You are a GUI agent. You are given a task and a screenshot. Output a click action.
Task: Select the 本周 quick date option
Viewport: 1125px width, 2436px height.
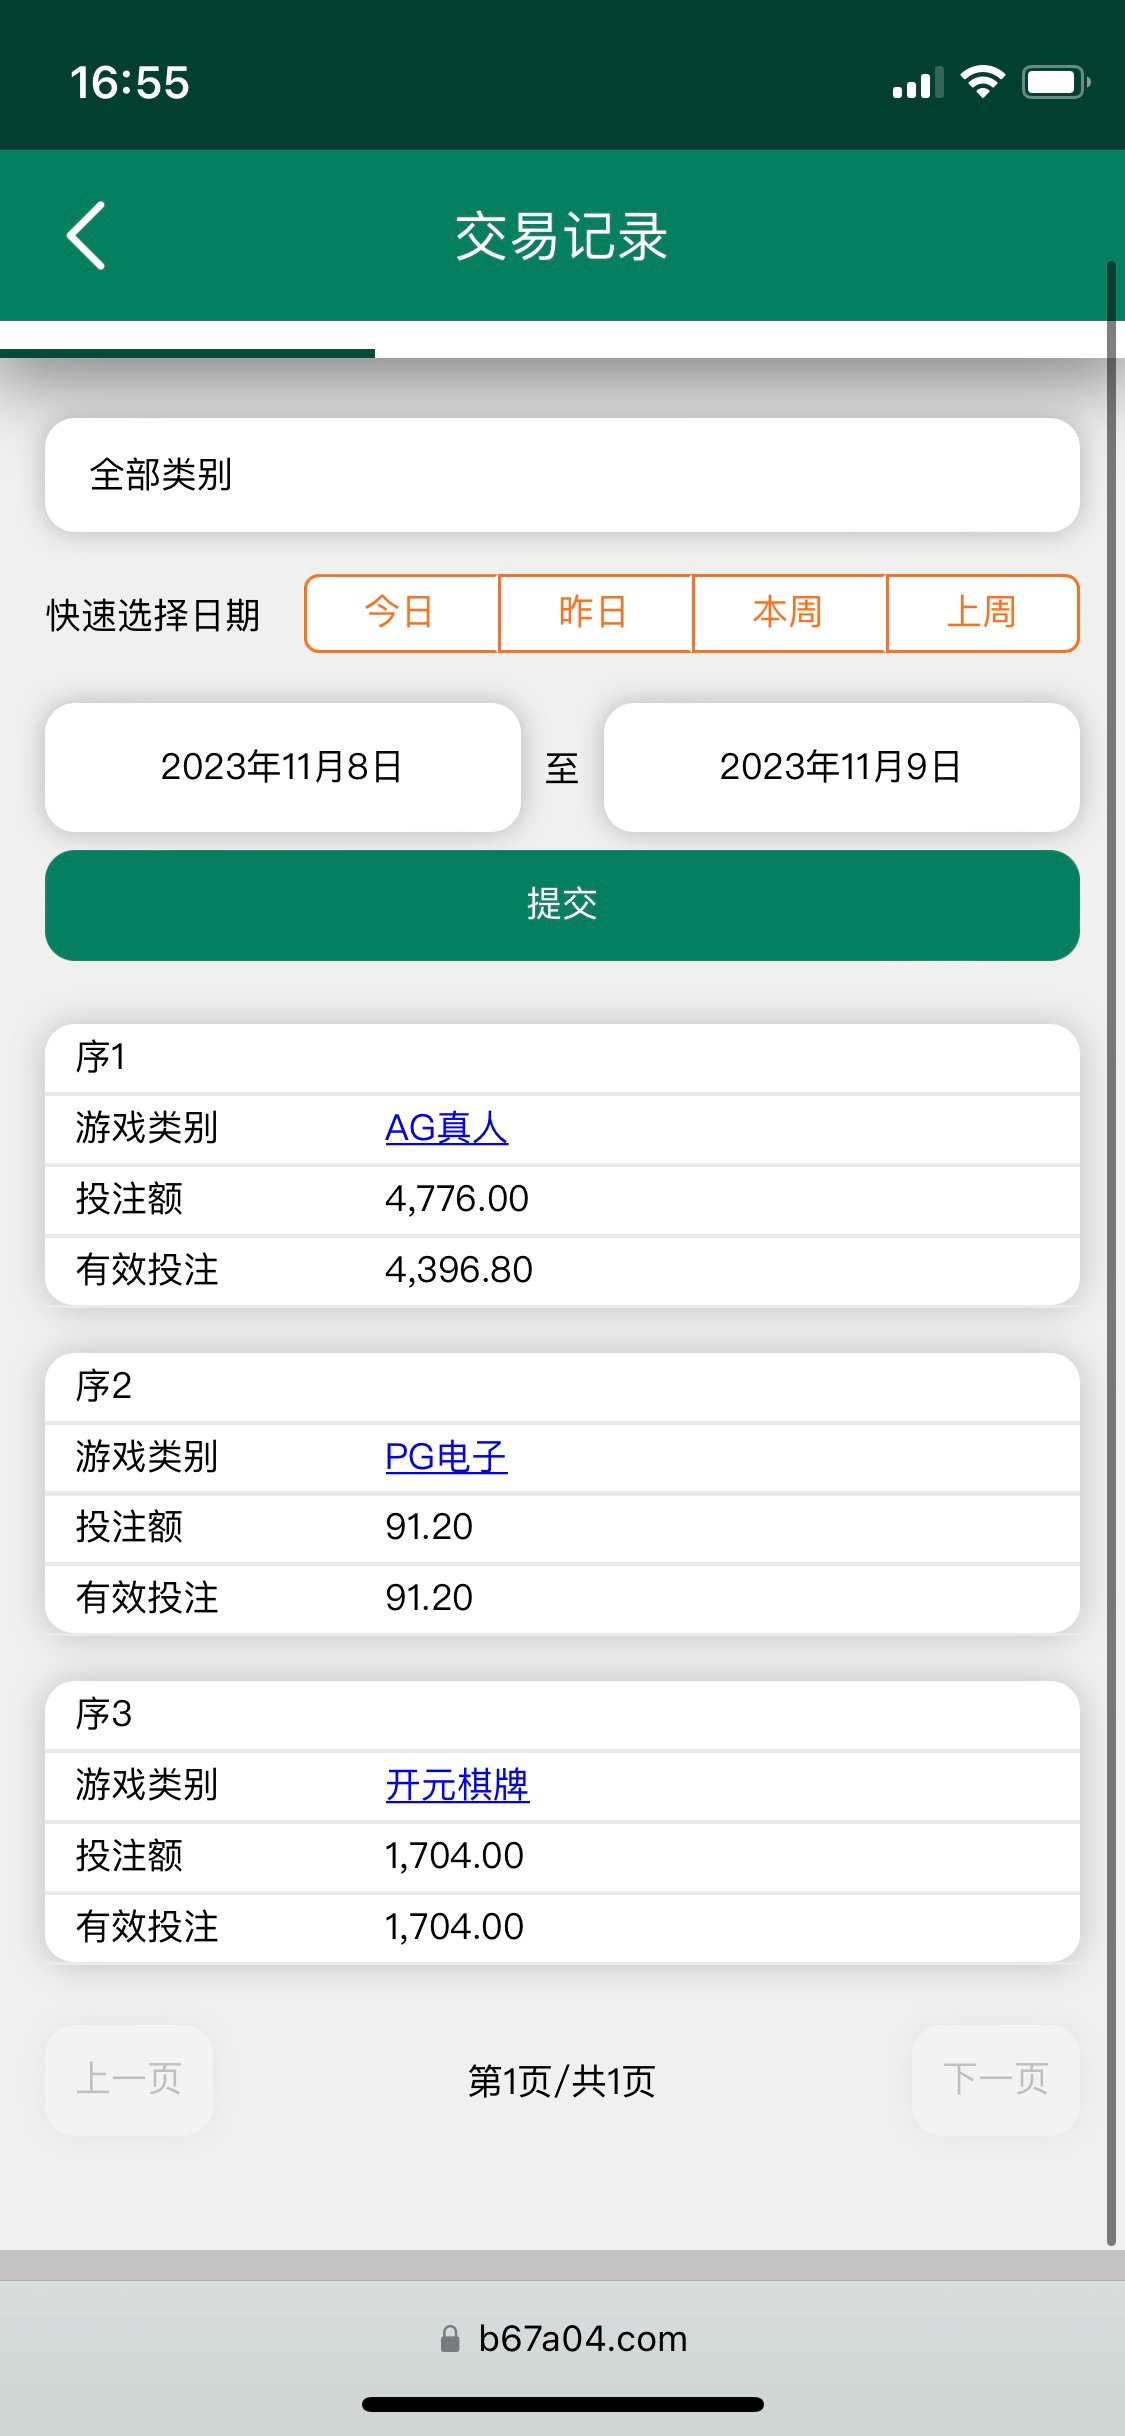788,613
